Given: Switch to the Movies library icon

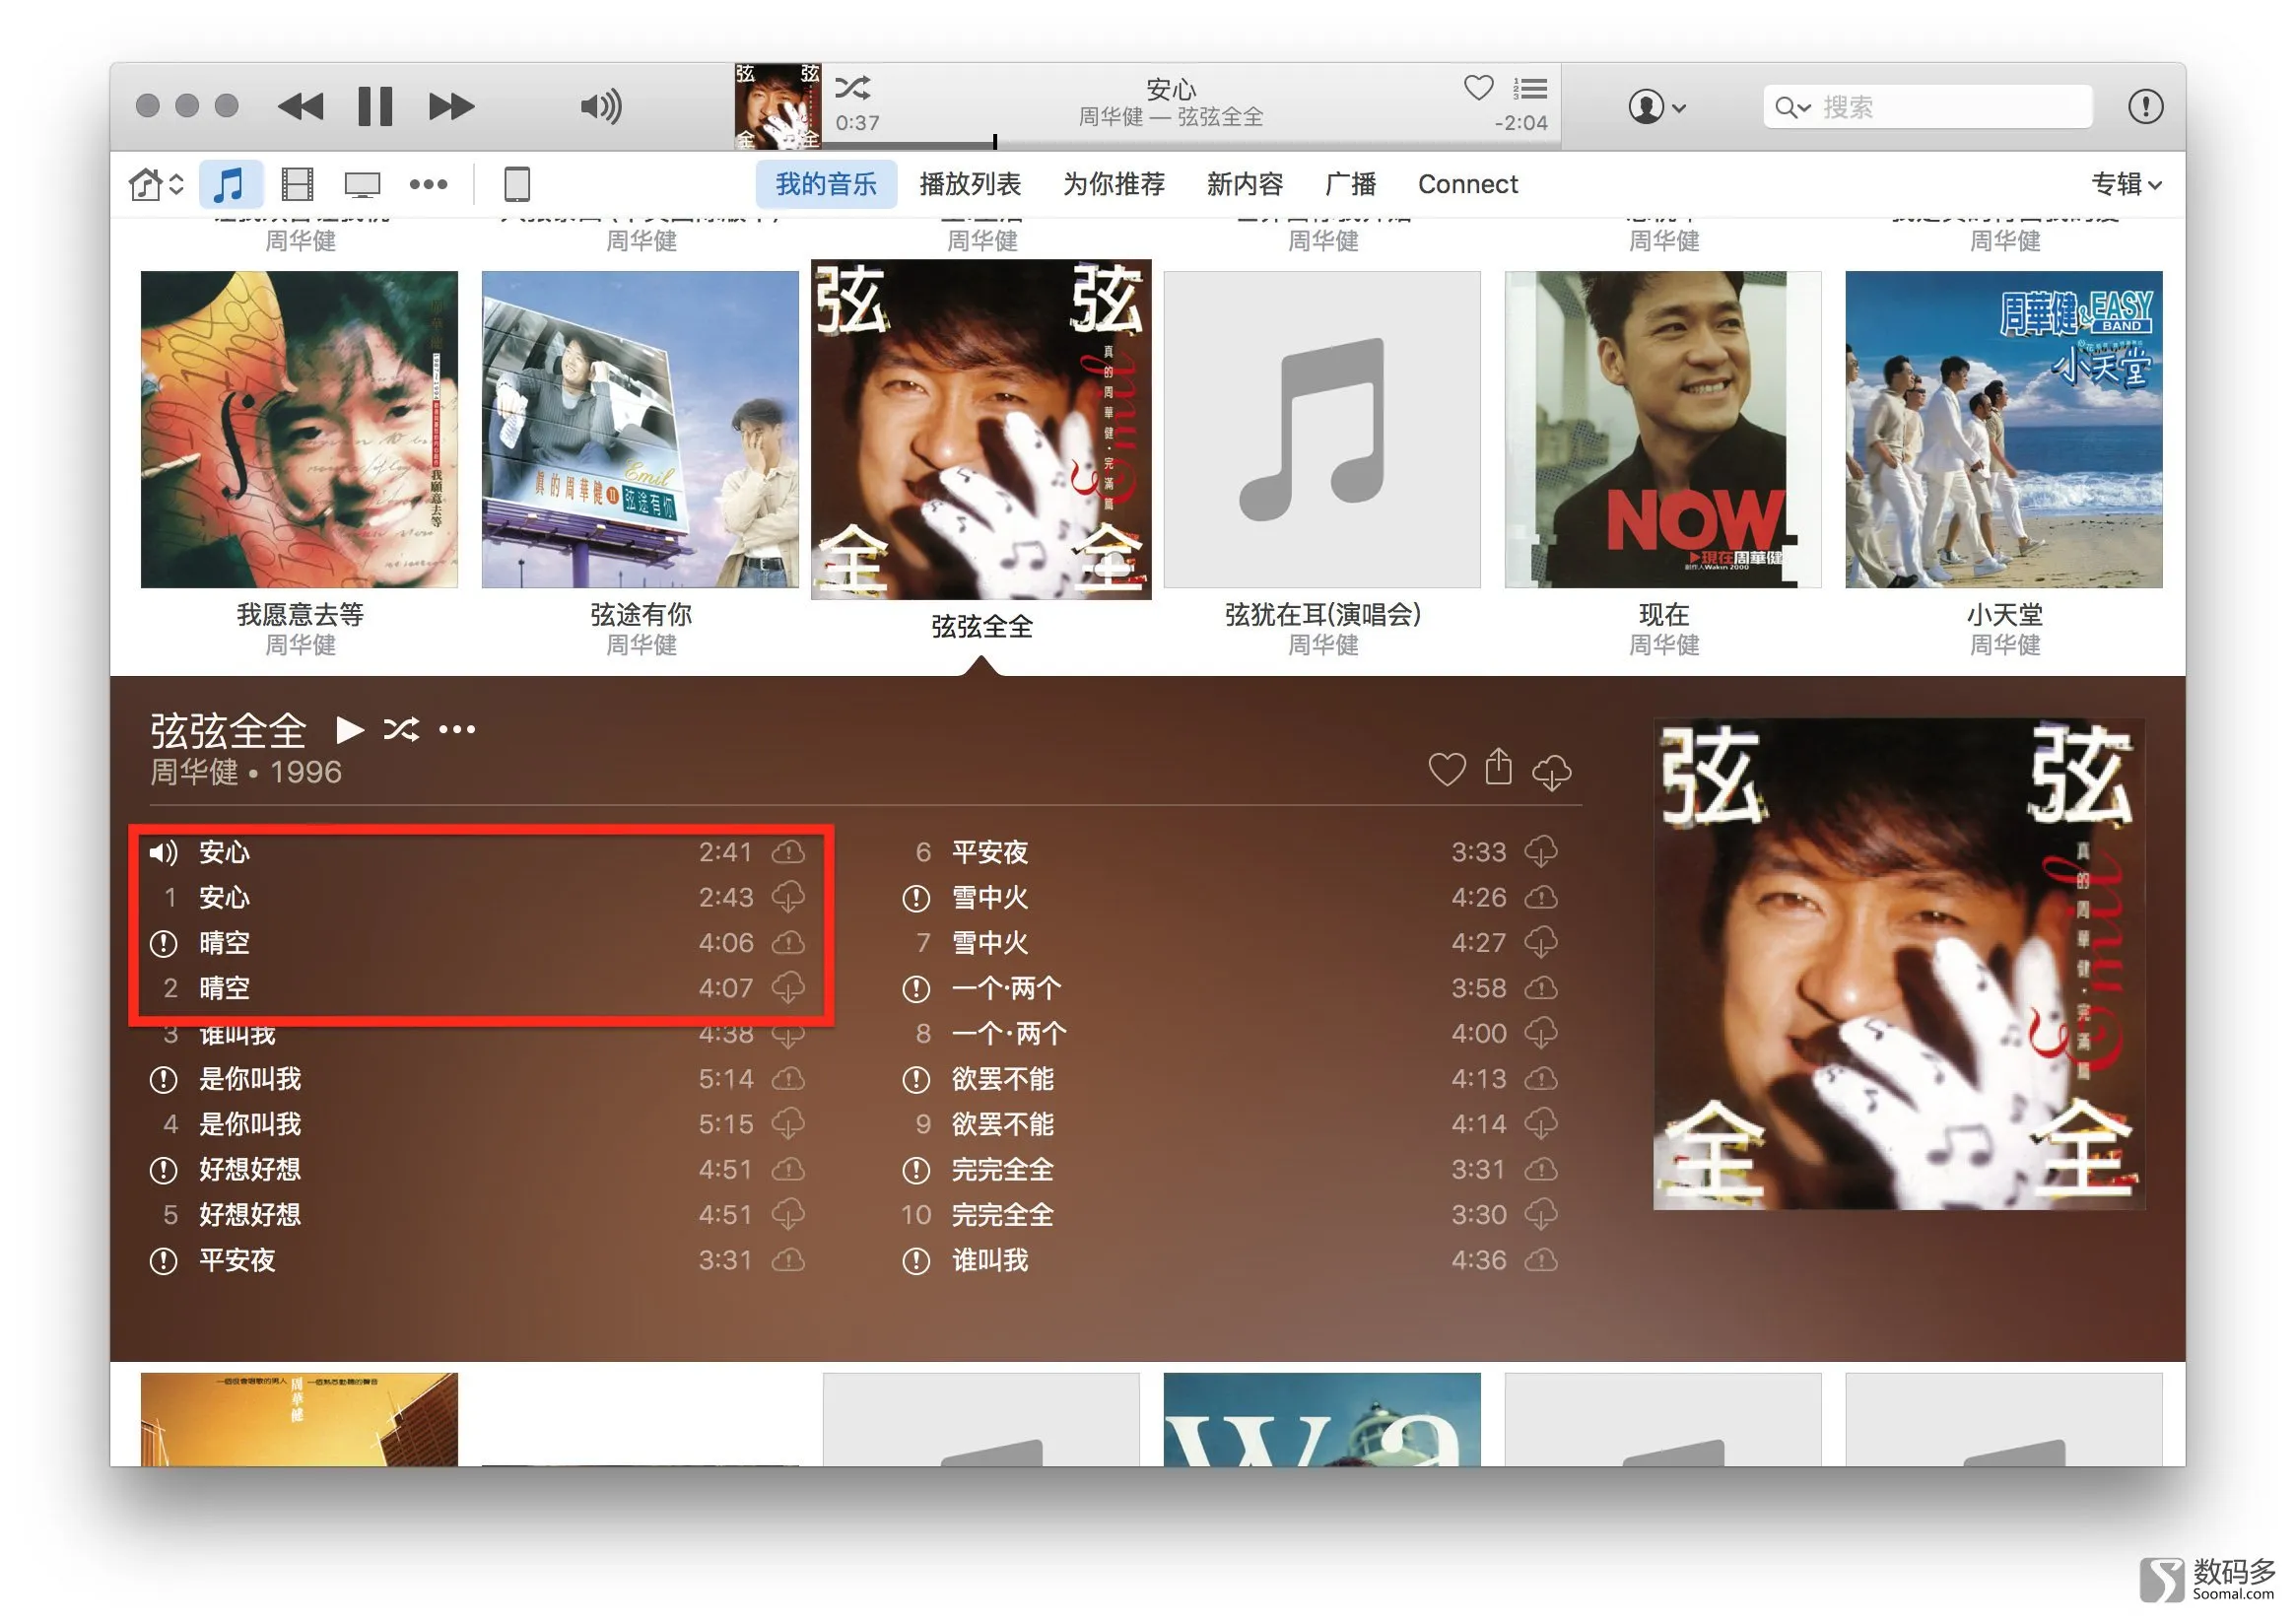Looking at the screenshot, I should click(297, 184).
